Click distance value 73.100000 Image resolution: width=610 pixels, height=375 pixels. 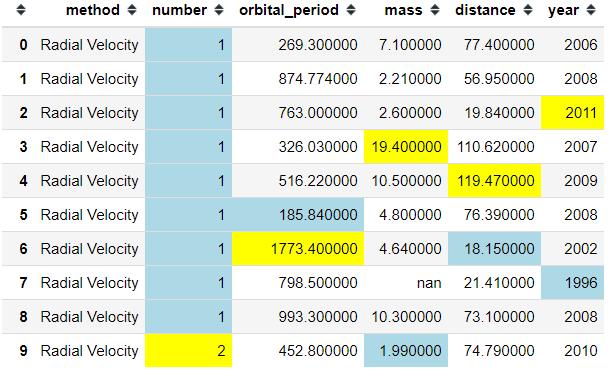pos(499,317)
